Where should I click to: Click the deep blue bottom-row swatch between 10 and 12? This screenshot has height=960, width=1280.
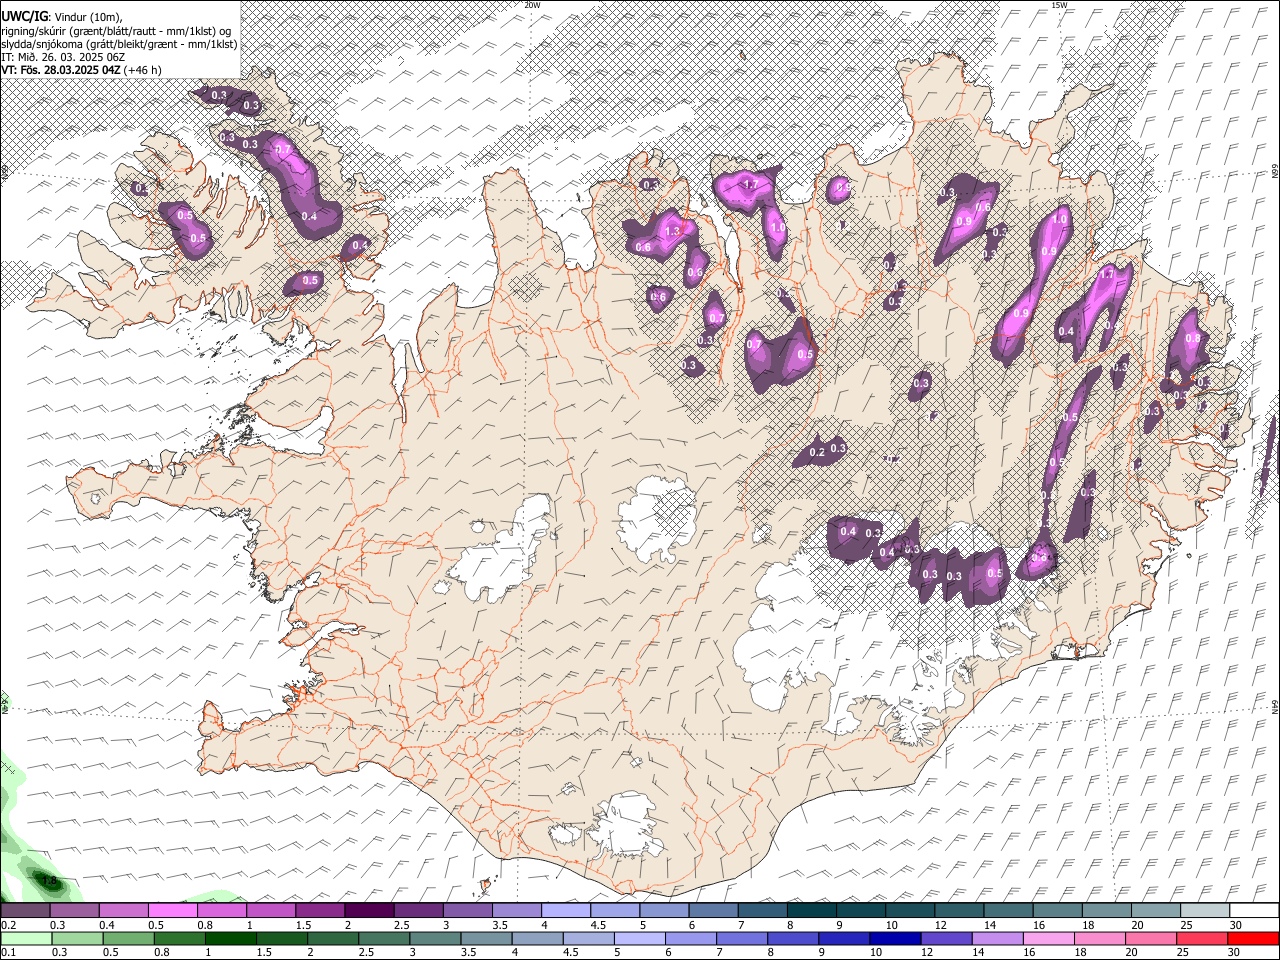click(894, 938)
